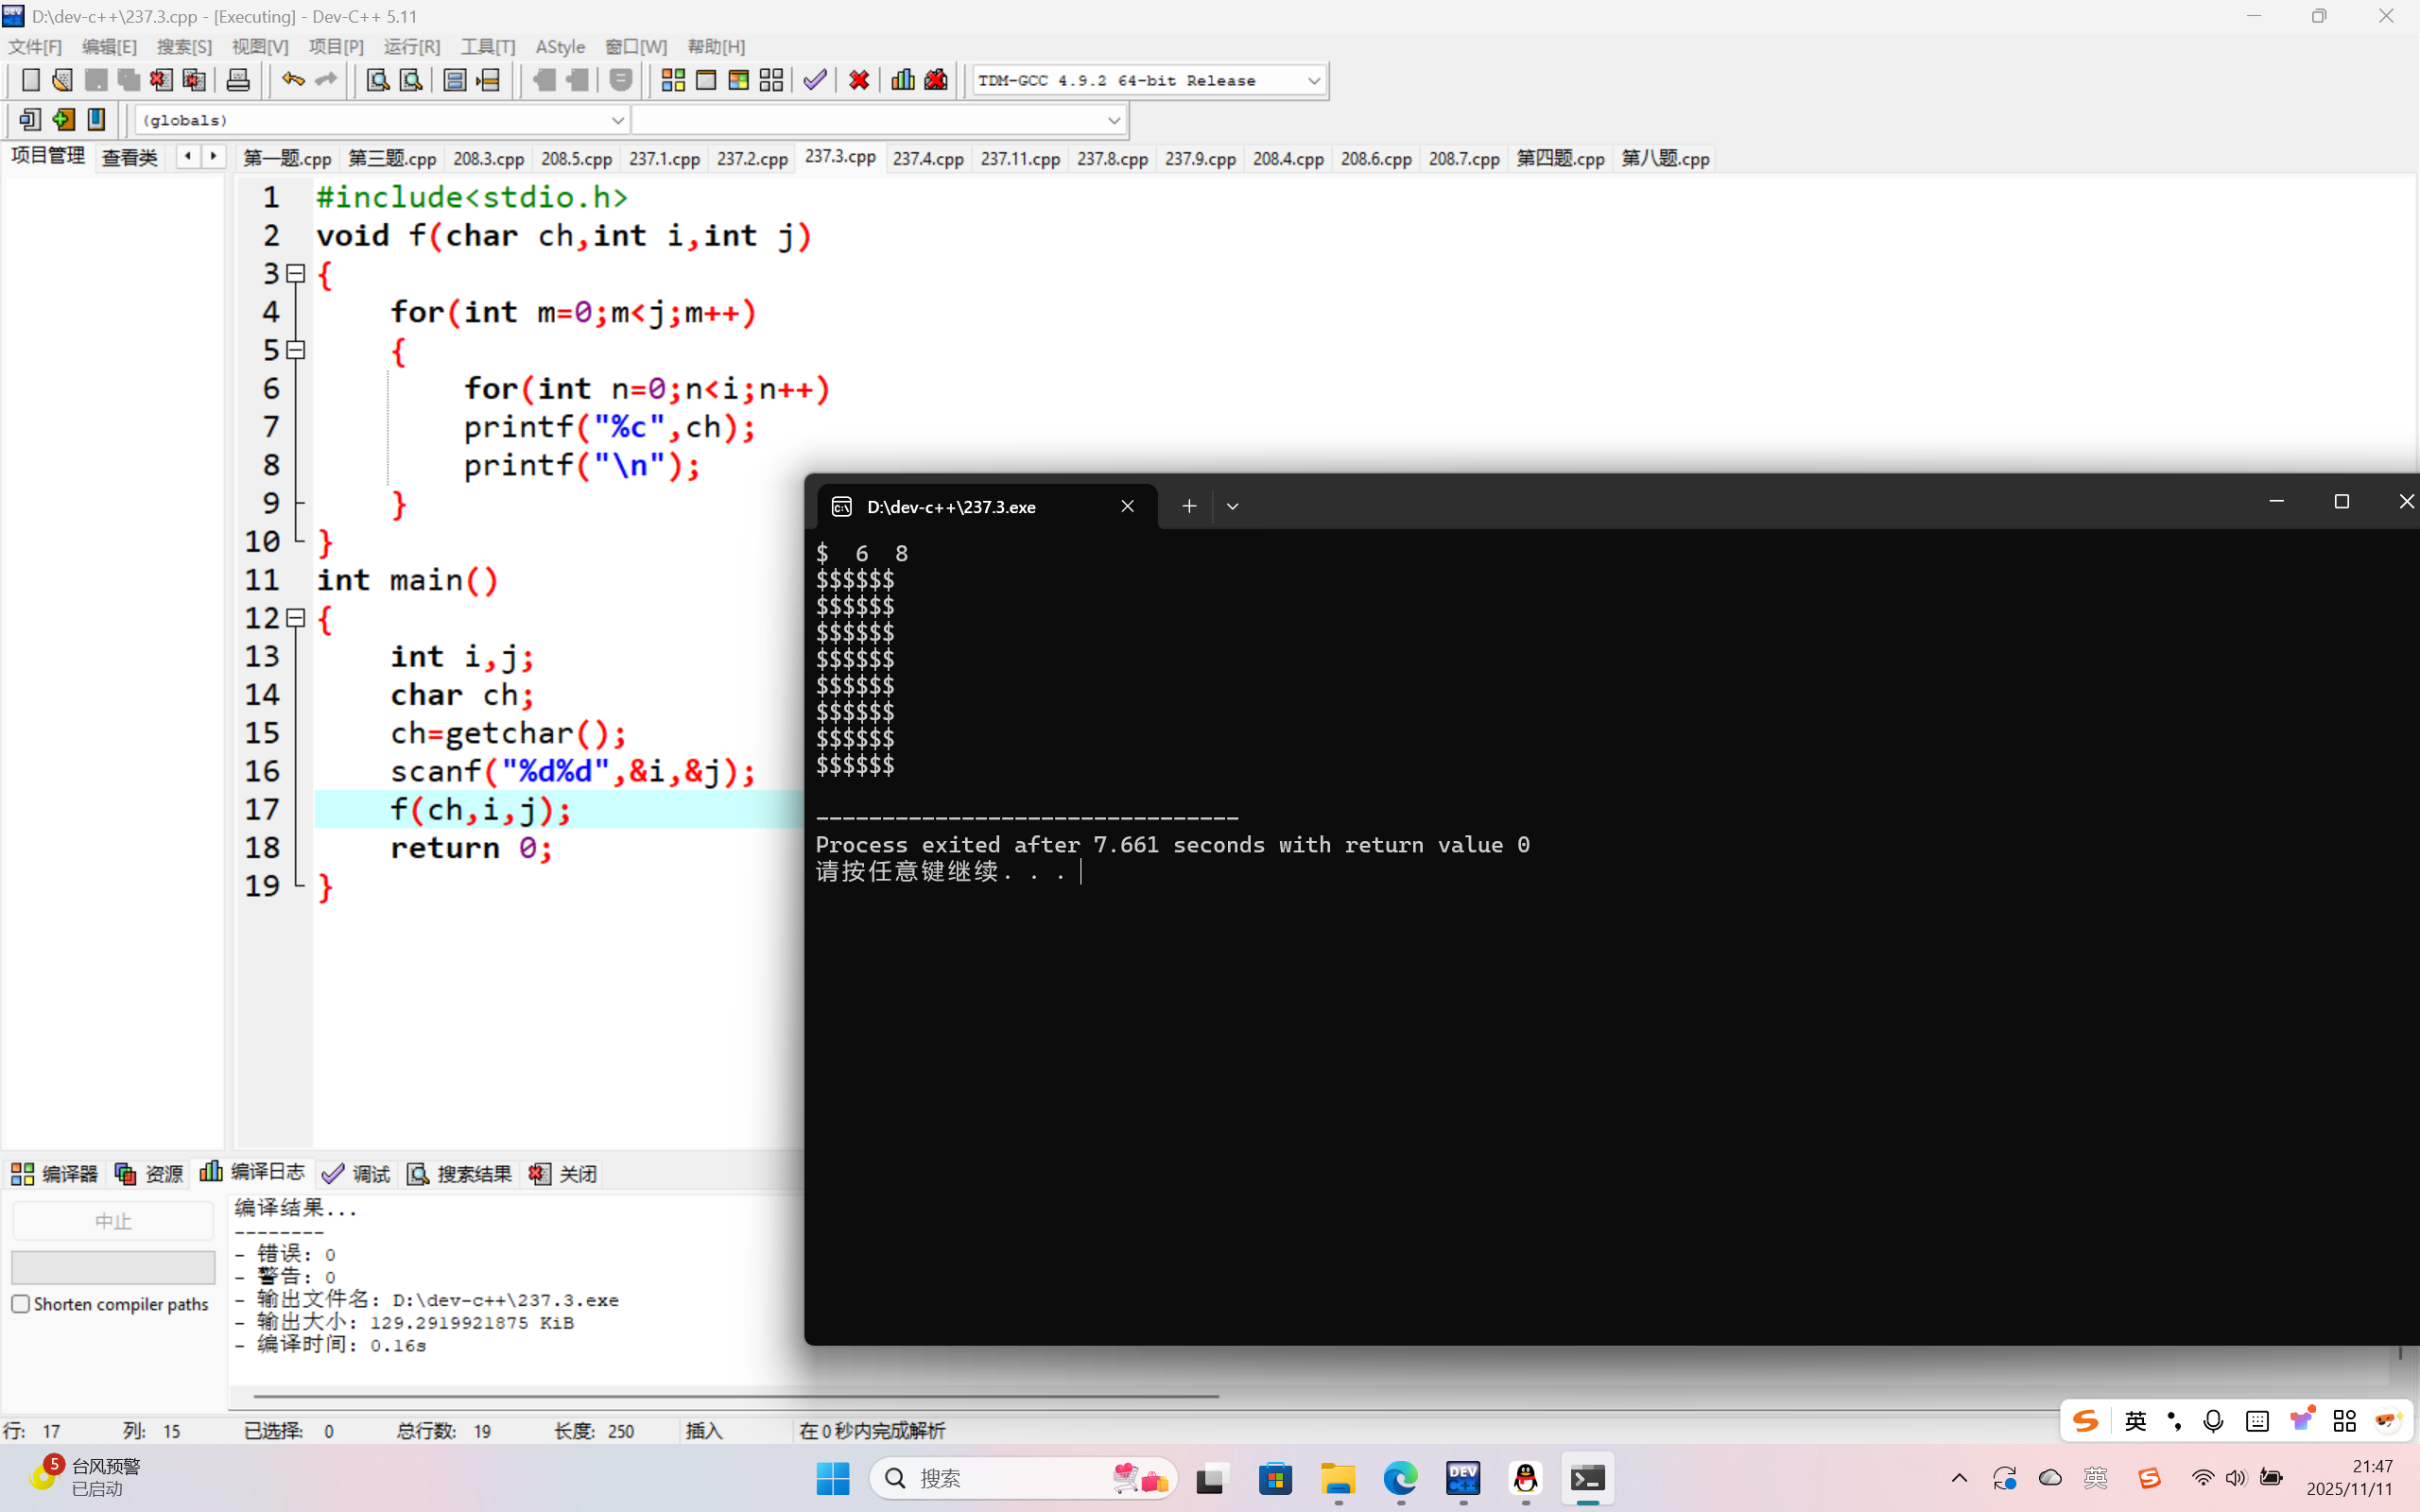Image resolution: width=2420 pixels, height=1512 pixels.
Task: Click the Undo arrow icon
Action: coord(292,80)
